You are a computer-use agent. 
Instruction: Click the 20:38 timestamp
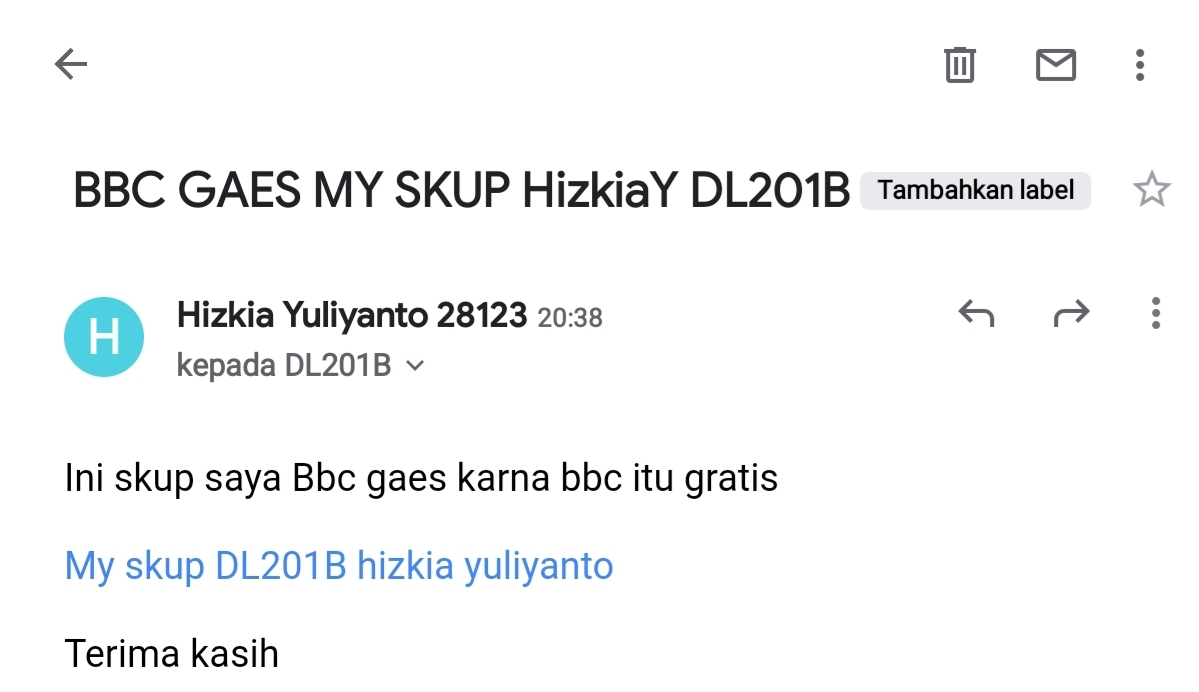click(570, 317)
